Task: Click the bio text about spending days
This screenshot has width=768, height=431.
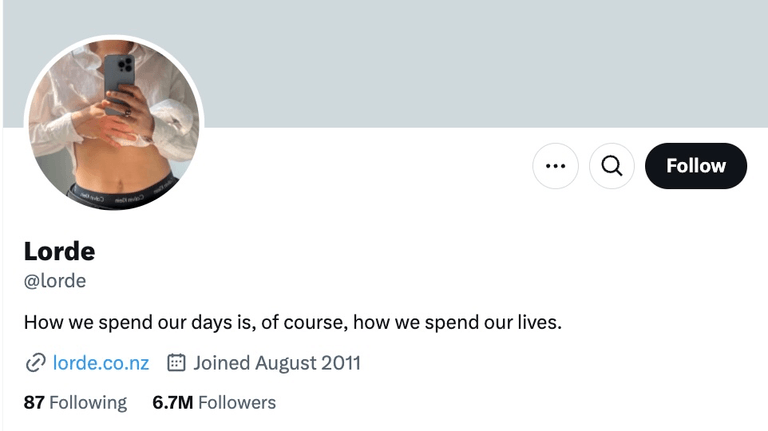Action: point(293,323)
